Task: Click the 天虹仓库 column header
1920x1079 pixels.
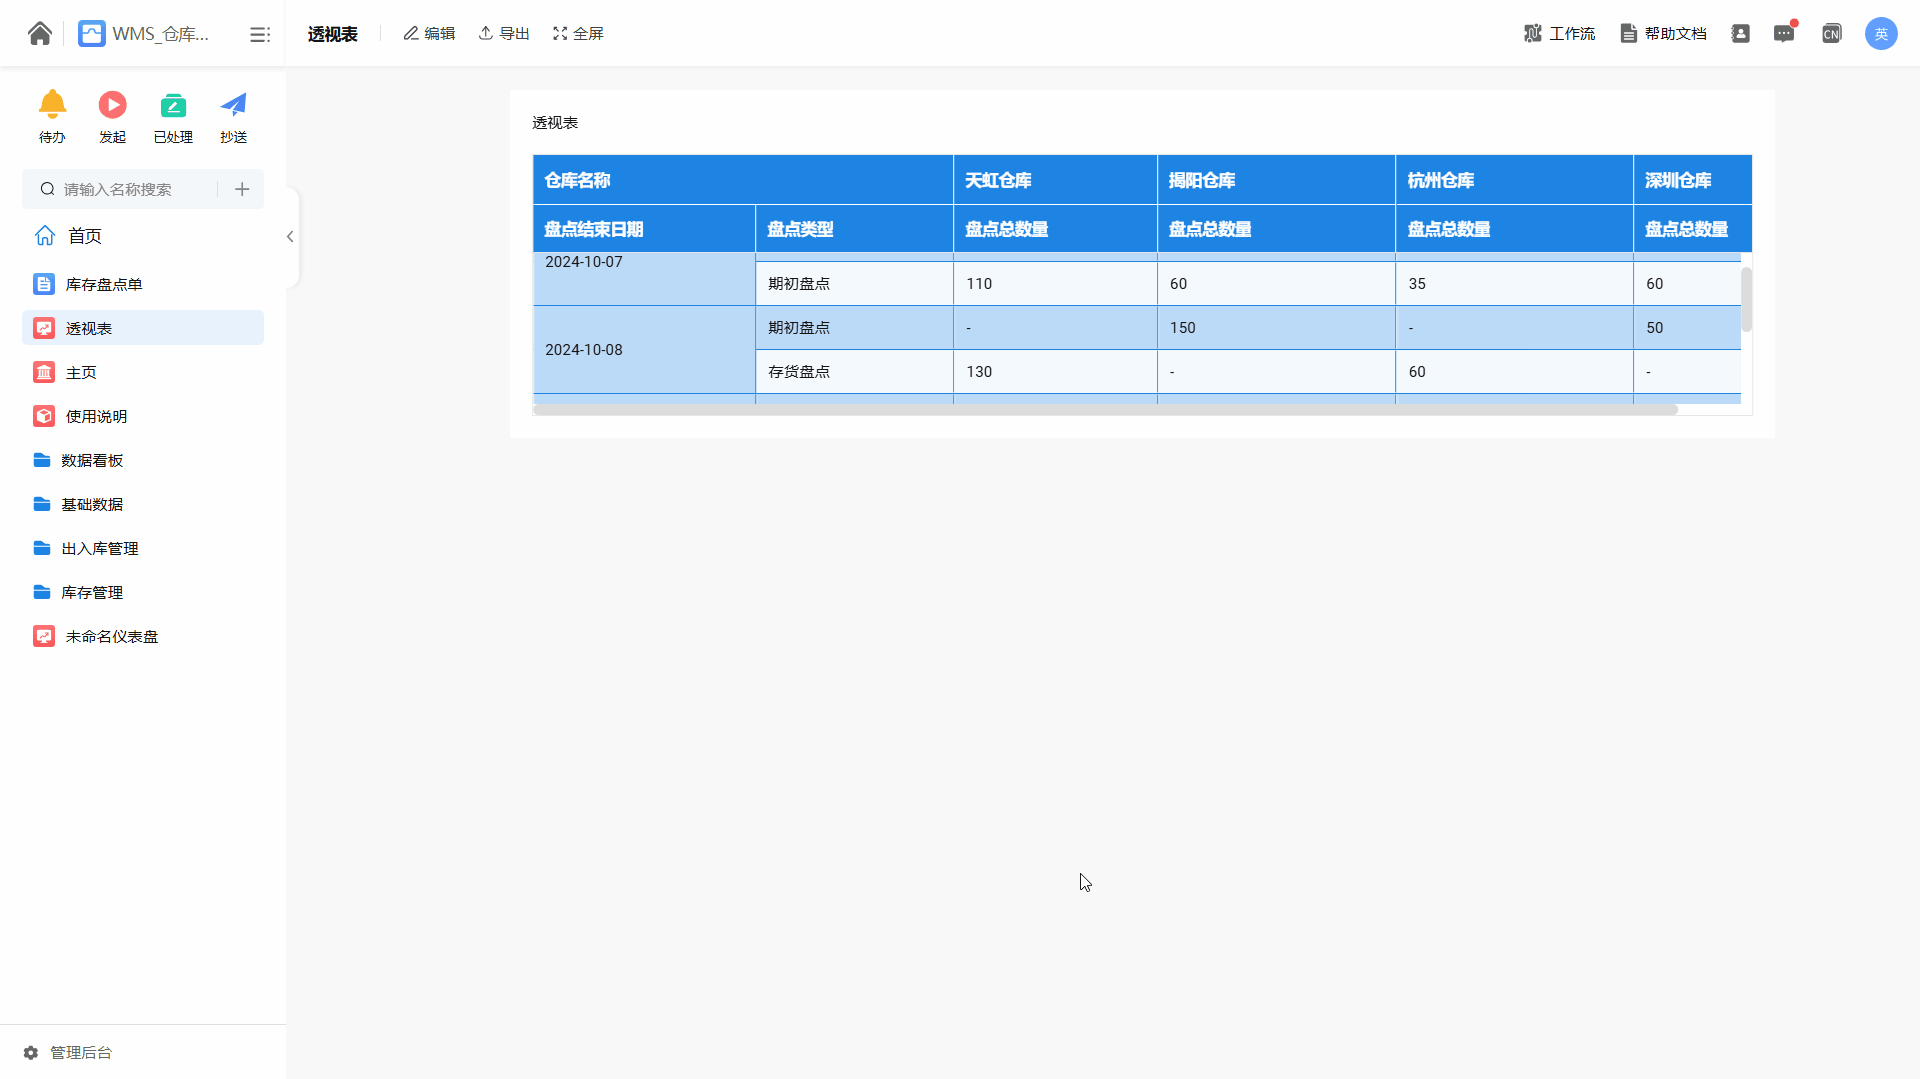Action: pos(1055,180)
